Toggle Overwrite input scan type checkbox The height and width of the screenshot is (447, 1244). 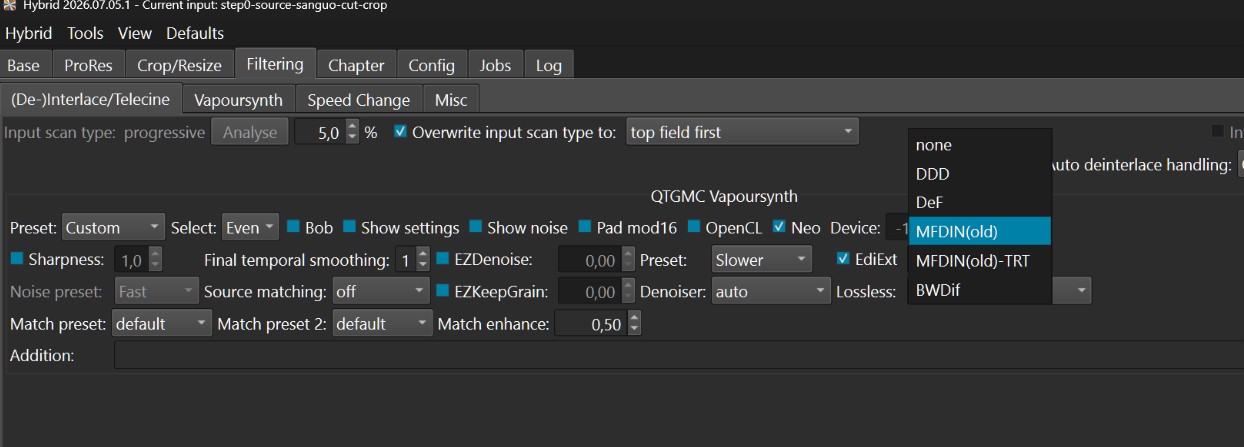[401, 131]
